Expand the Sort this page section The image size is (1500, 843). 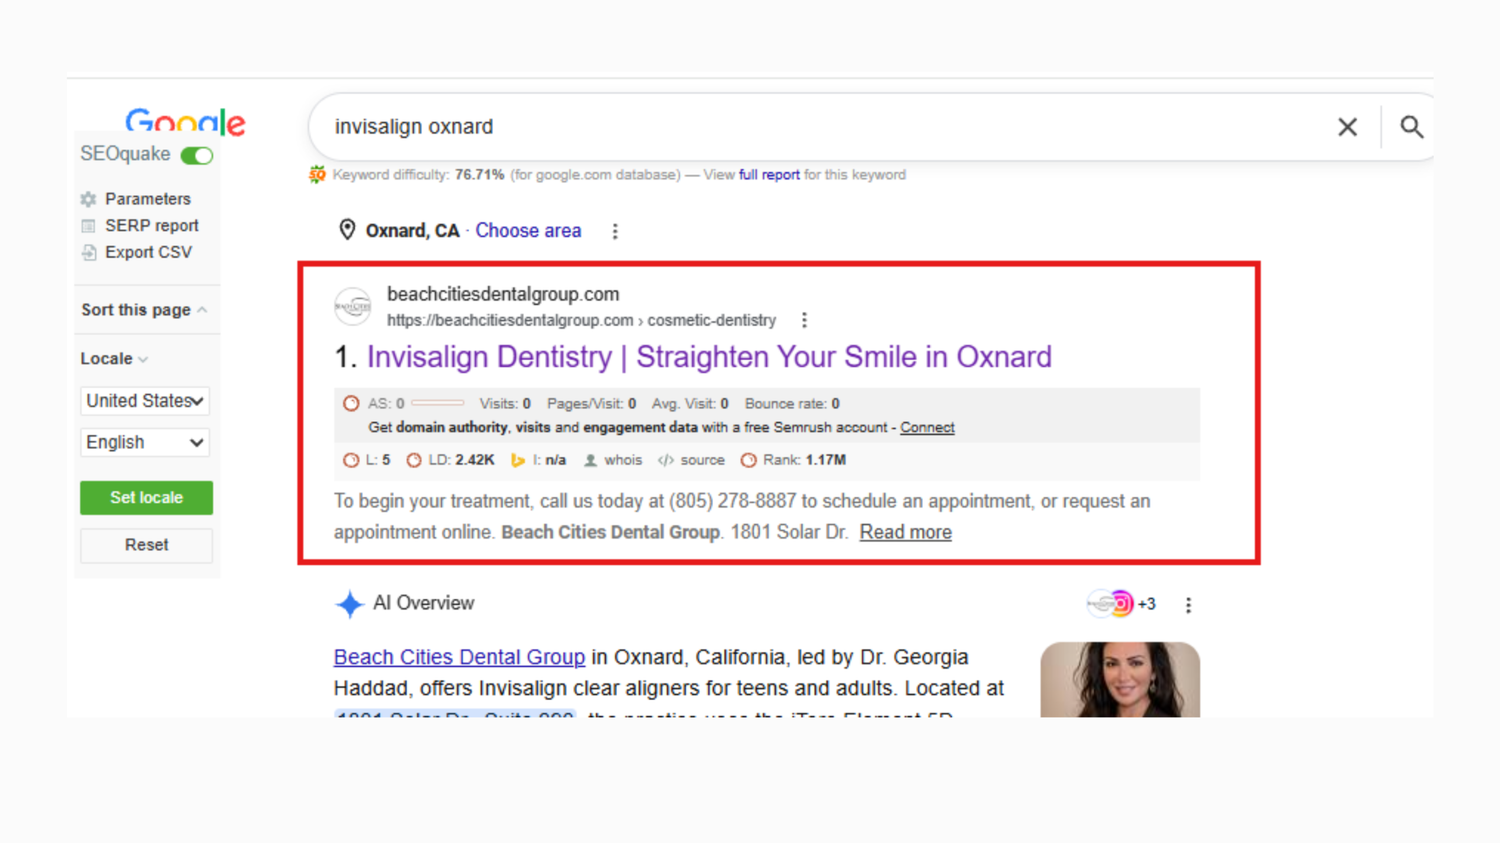(145, 310)
